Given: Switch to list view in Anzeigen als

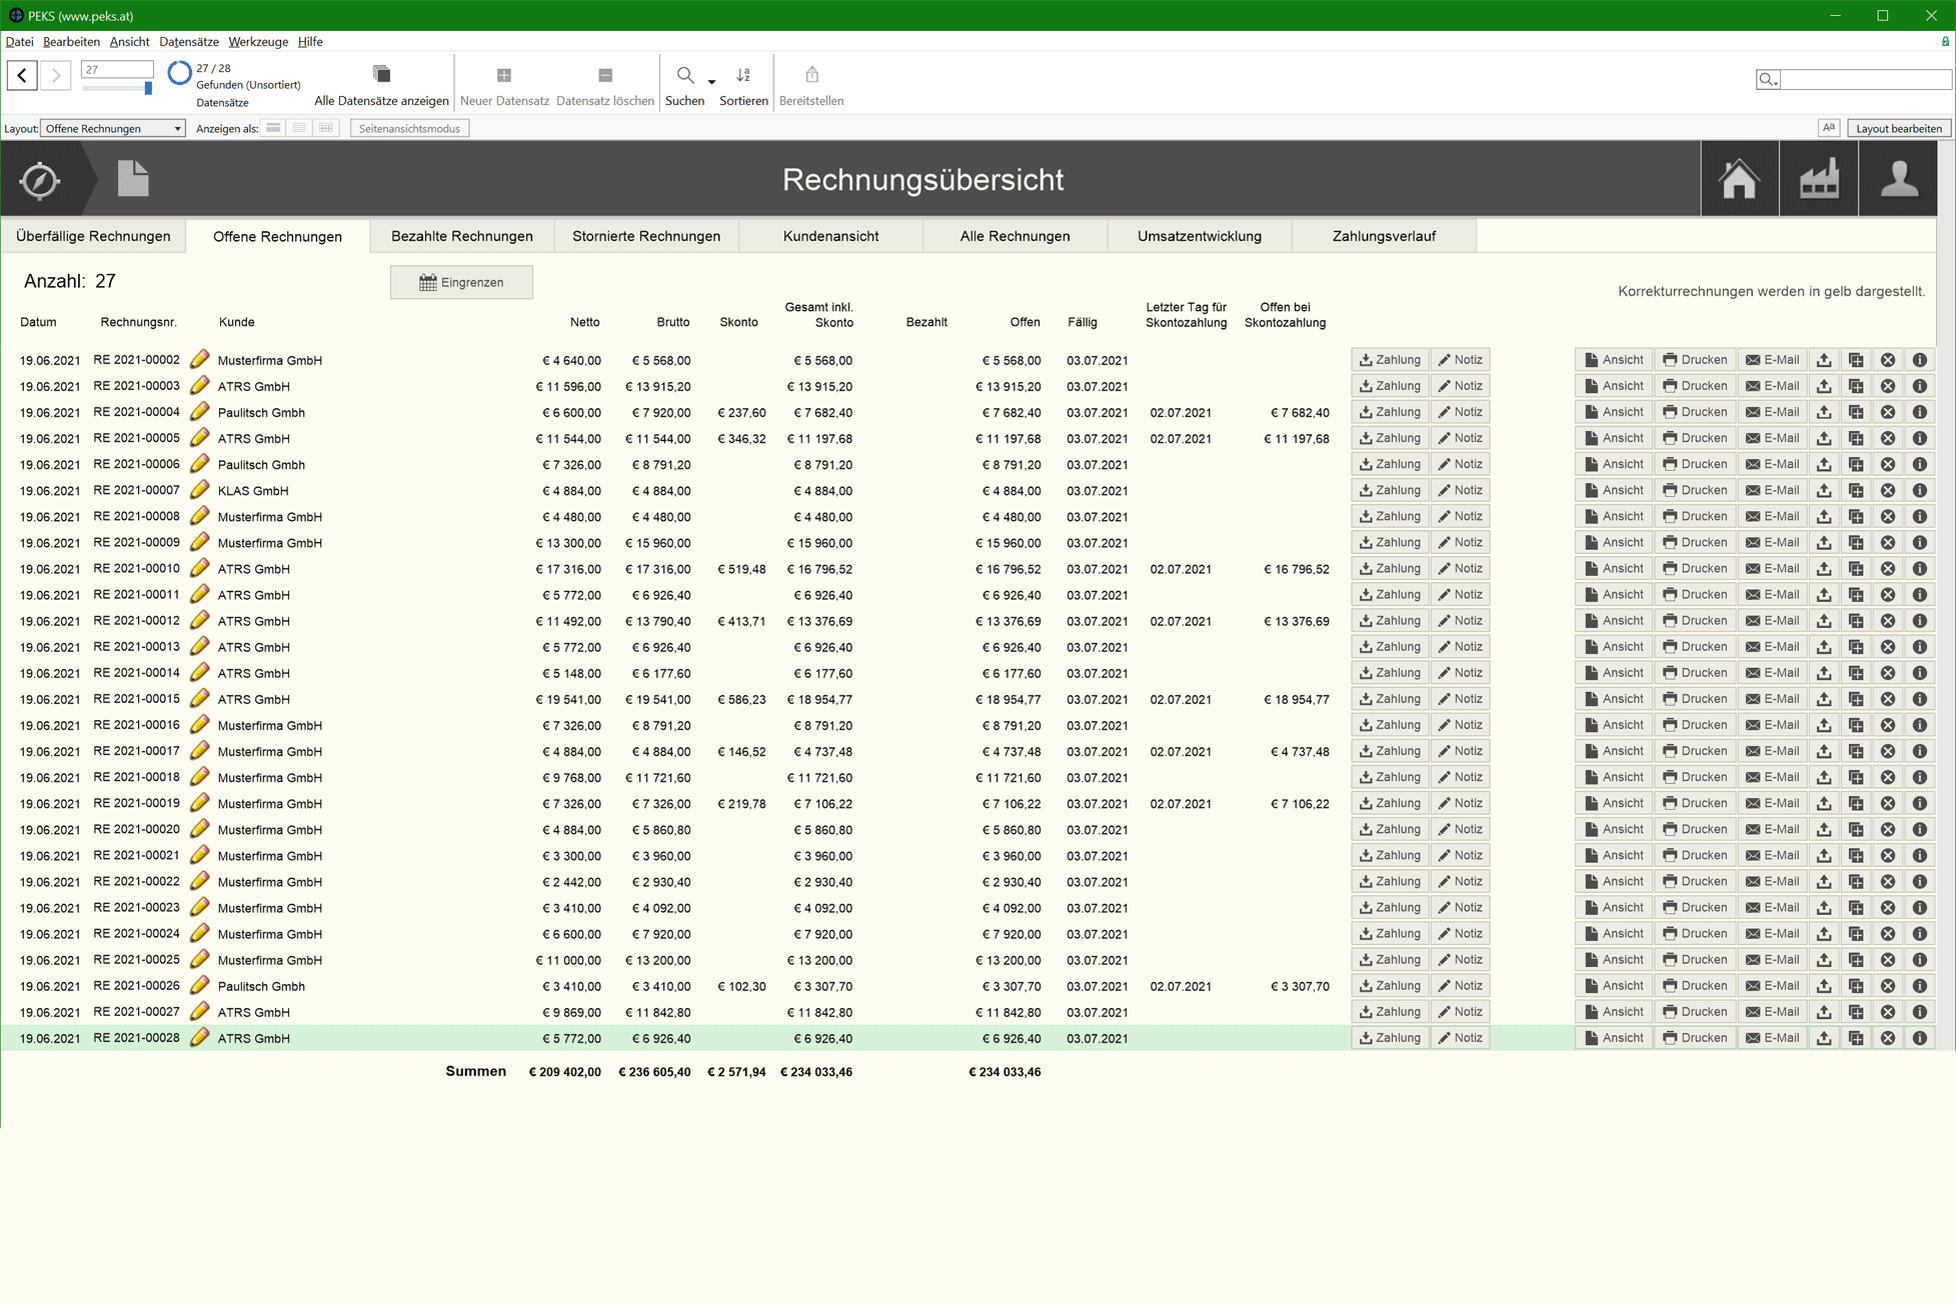Looking at the screenshot, I should point(299,128).
